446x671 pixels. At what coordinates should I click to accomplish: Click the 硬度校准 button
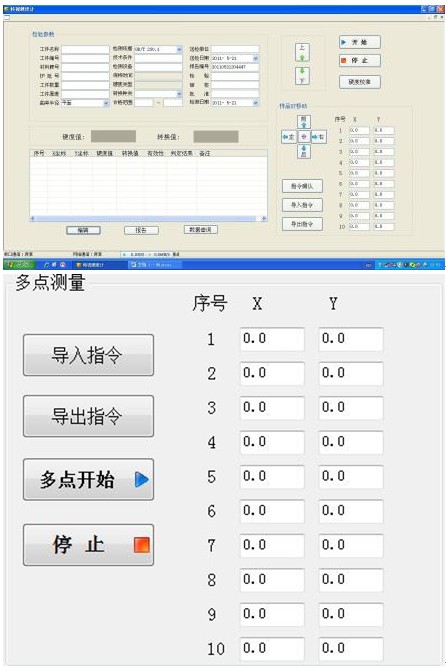coord(360,82)
